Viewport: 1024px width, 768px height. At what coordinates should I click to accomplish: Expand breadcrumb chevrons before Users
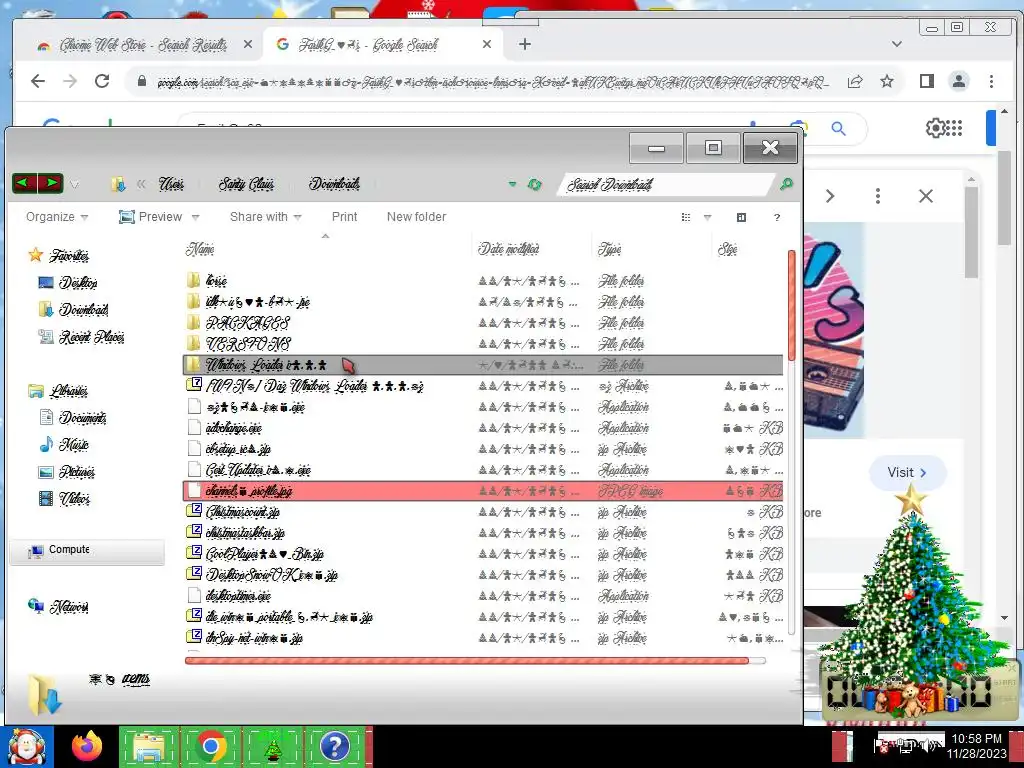pyautogui.click(x=140, y=185)
